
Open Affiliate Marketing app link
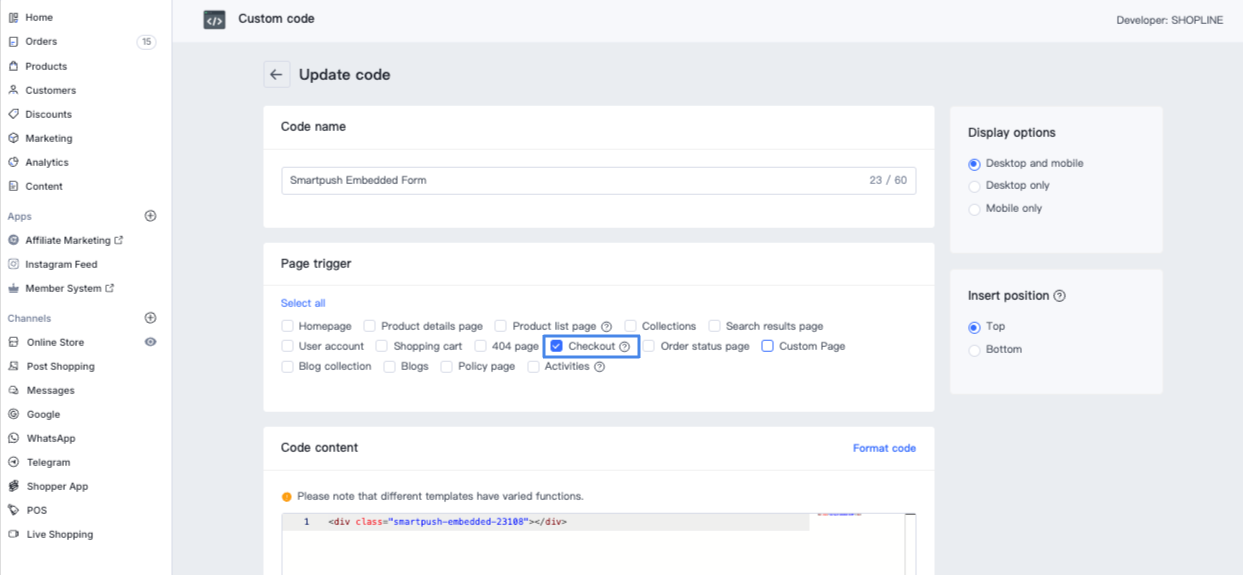[68, 240]
